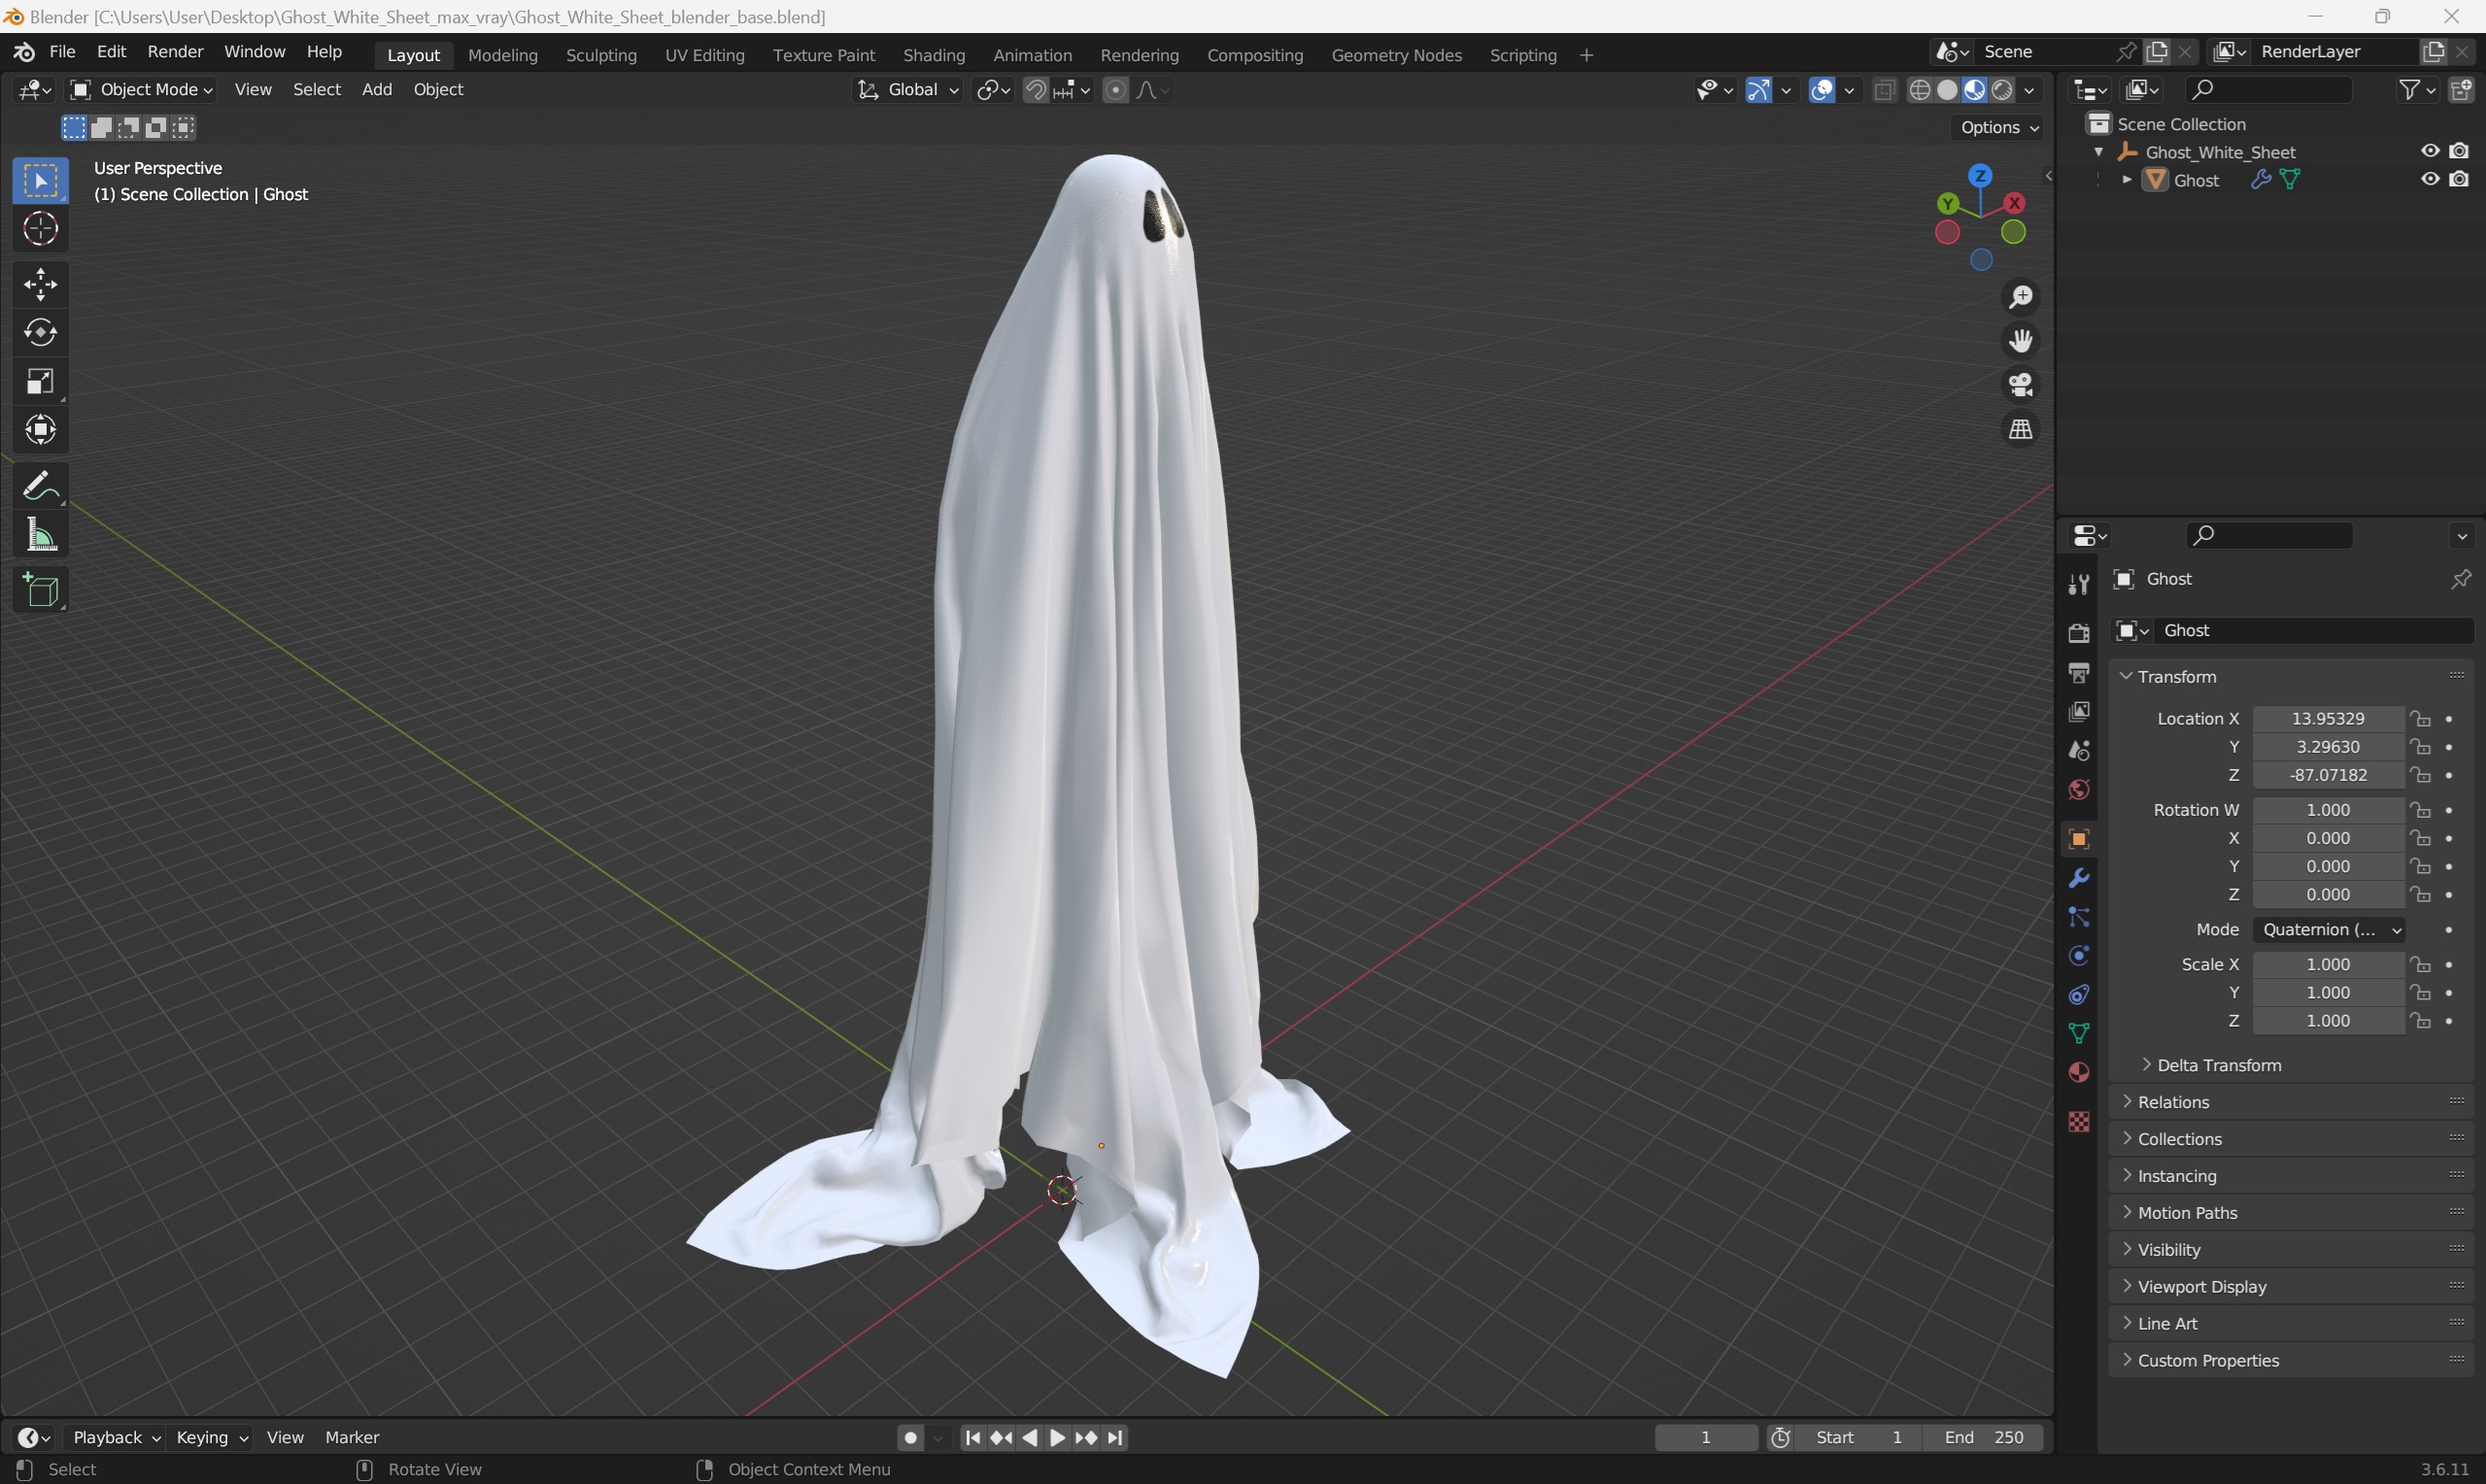The image size is (2486, 1484).
Task: Open the Render properties tab
Action: (x=2079, y=633)
